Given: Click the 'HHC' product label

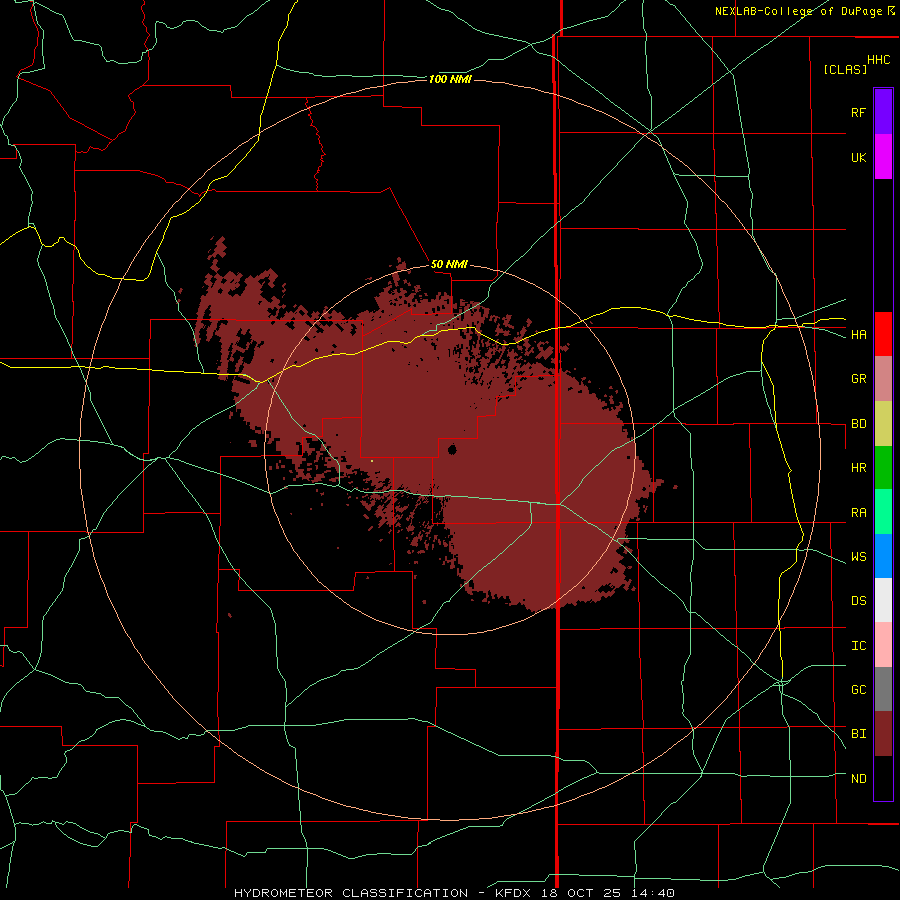Looking at the screenshot, I should coord(878,60).
